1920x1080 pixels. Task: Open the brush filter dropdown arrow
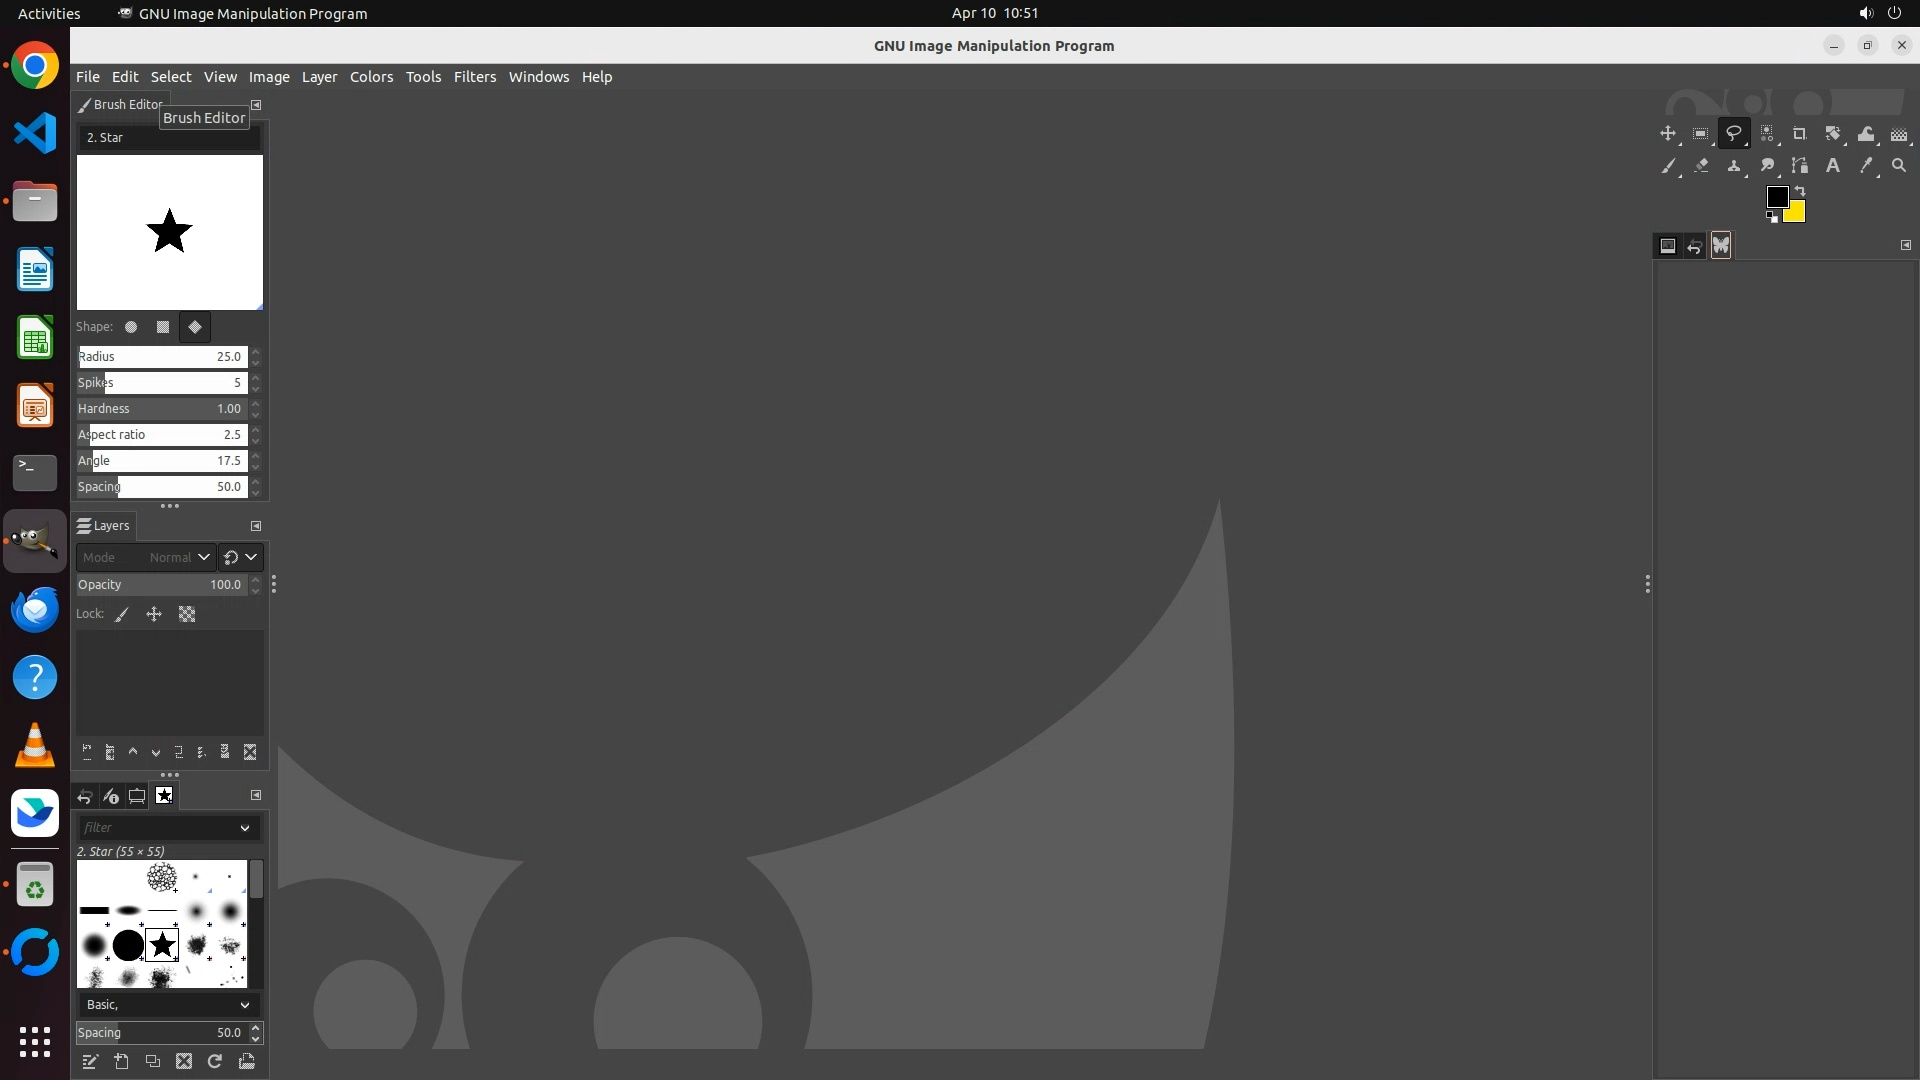(244, 828)
